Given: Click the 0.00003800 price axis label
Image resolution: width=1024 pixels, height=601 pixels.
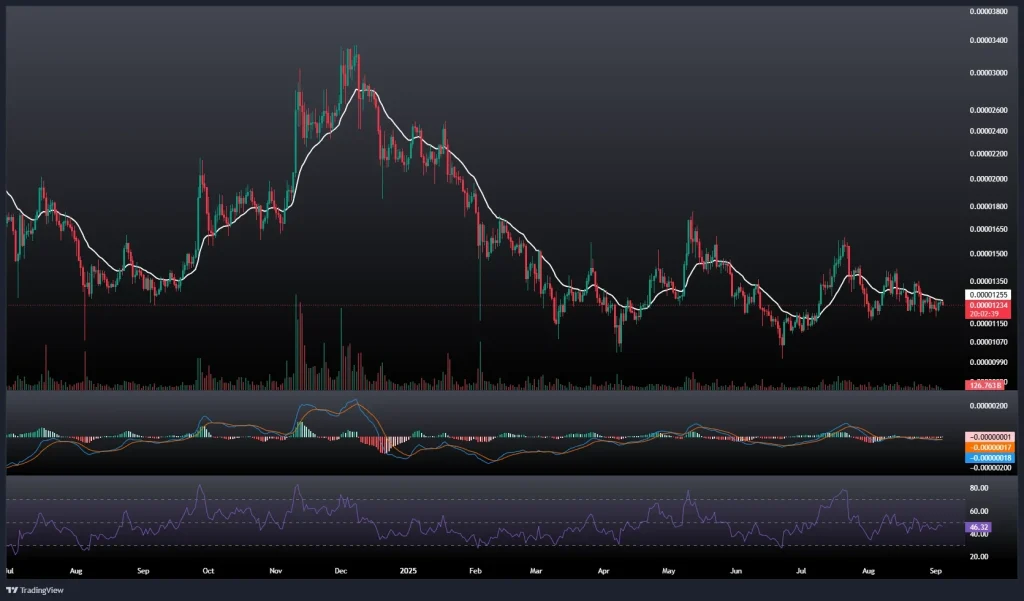Looking at the screenshot, I should (x=989, y=12).
